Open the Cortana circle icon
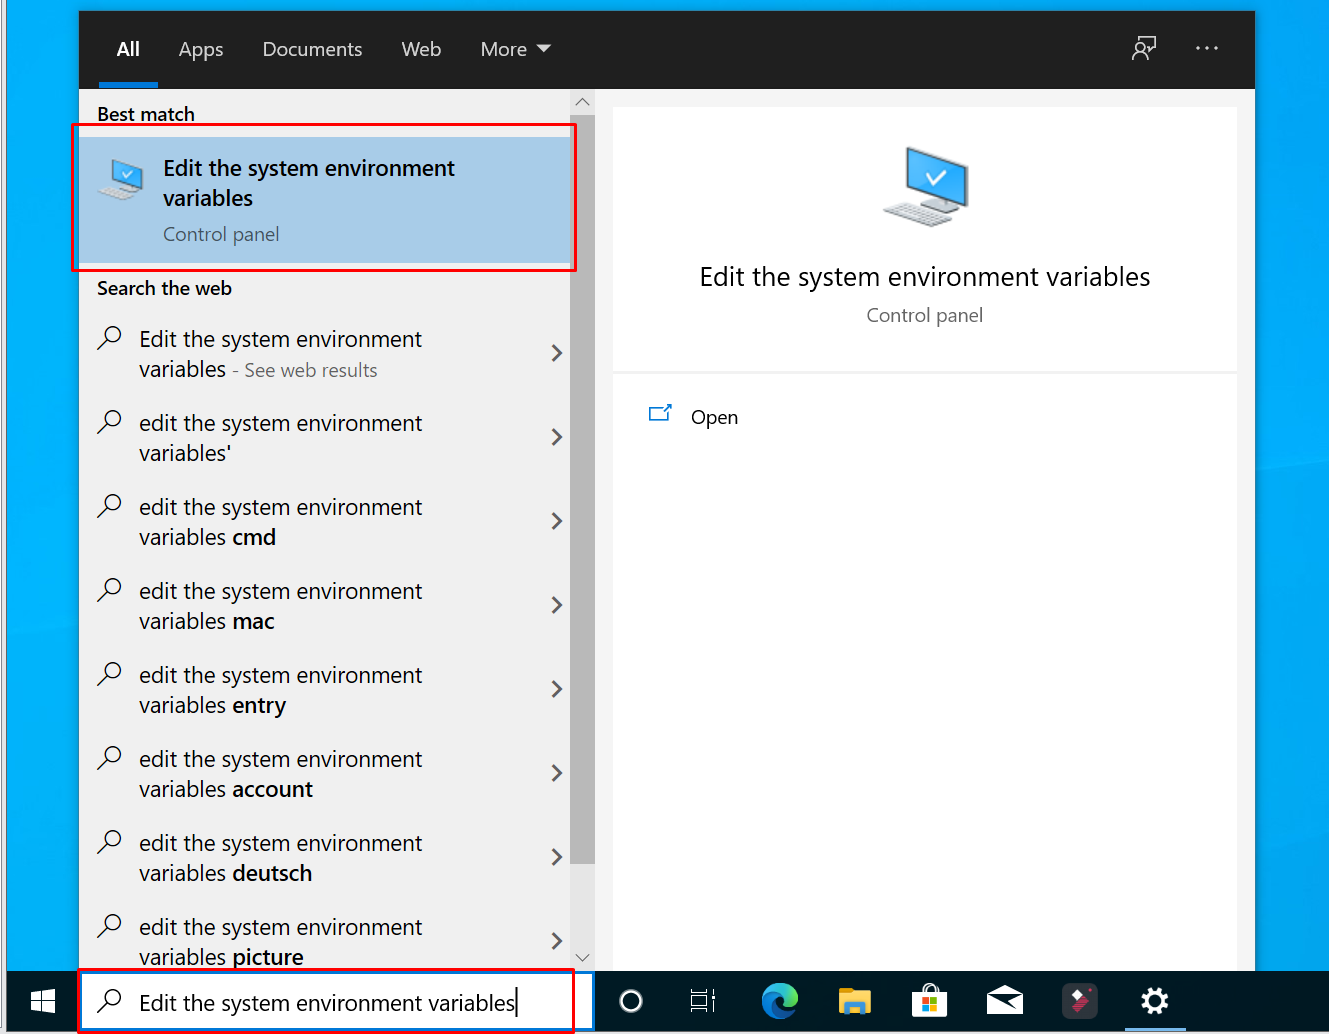Screen dimensions: 1329x1034 click(631, 1001)
